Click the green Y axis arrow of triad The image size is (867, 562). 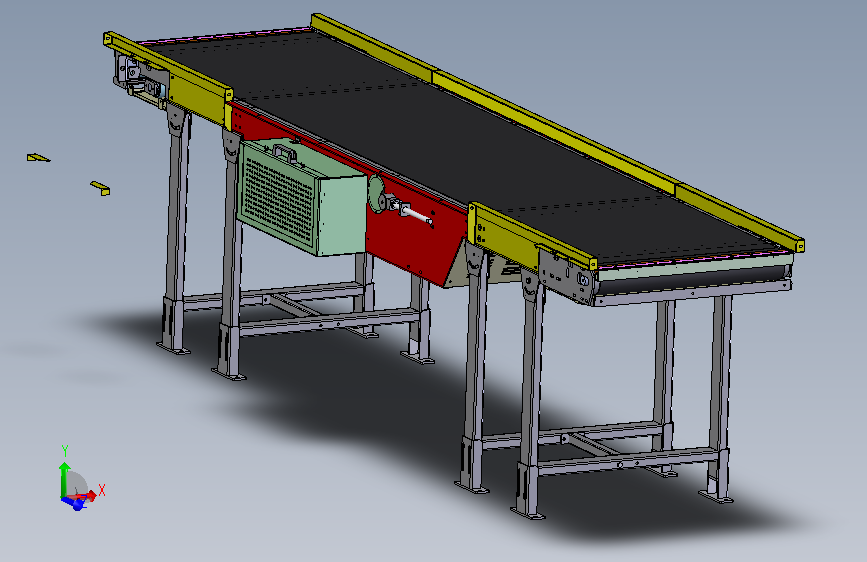point(64,479)
